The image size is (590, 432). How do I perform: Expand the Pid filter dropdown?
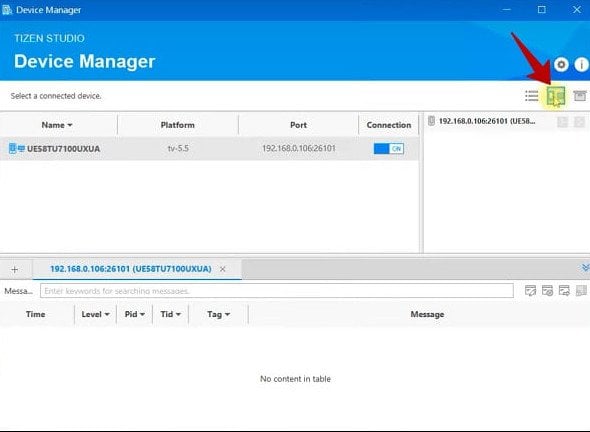point(142,315)
